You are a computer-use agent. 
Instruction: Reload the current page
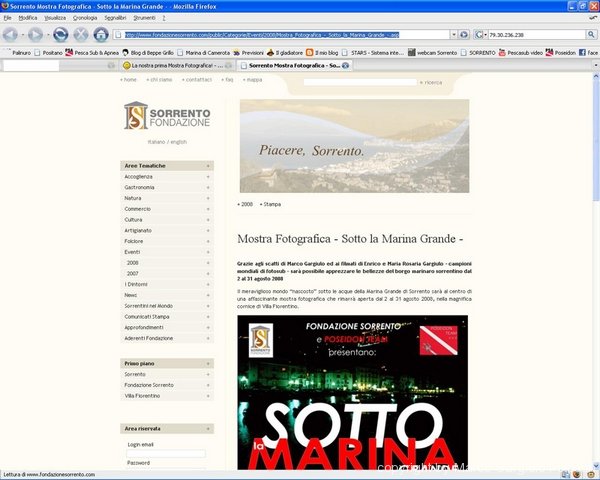pyautogui.click(x=60, y=35)
